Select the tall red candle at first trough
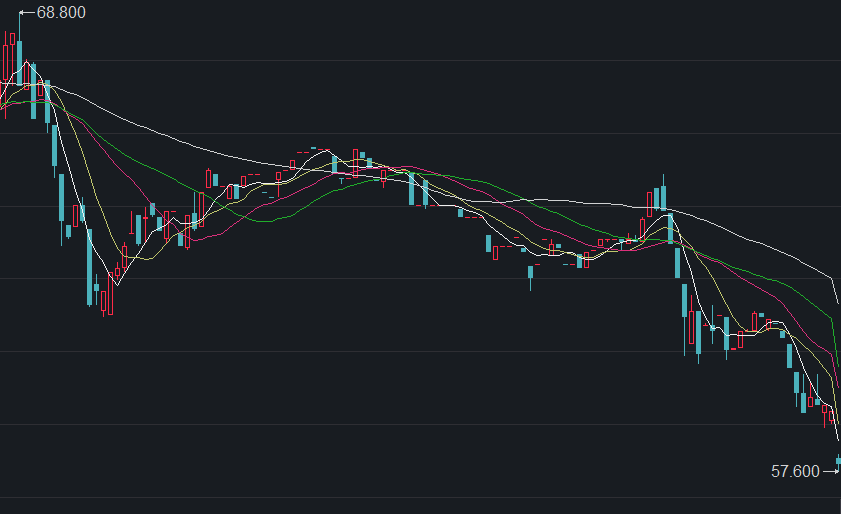 pos(109,294)
